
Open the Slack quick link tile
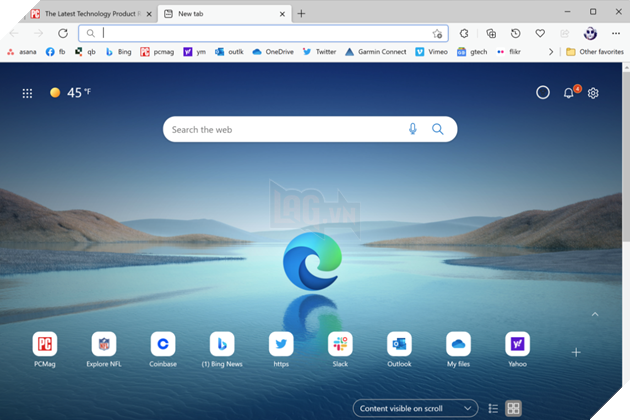340,349
